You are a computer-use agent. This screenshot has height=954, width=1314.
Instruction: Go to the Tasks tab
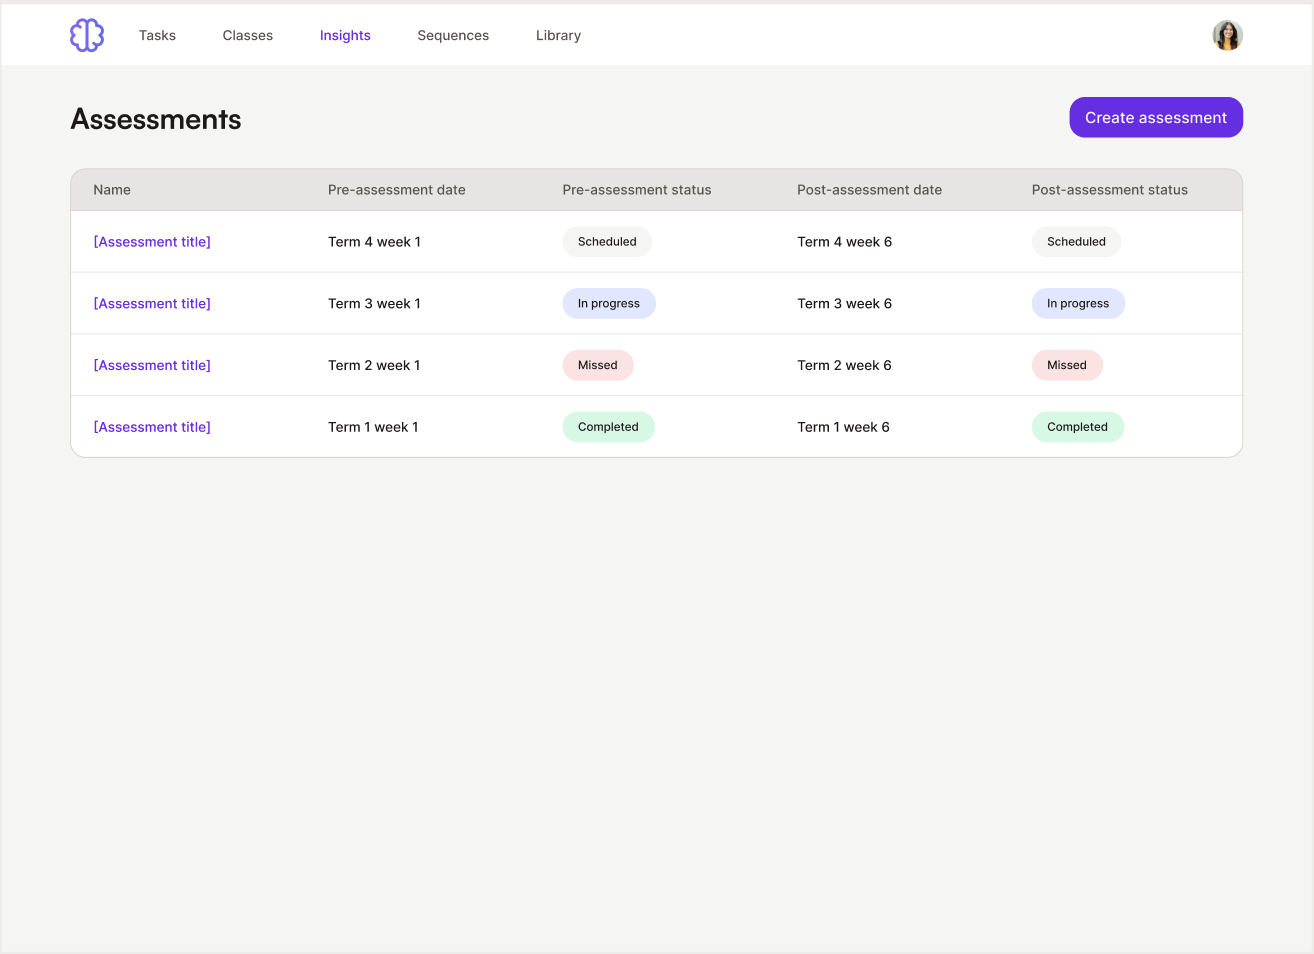click(x=157, y=35)
